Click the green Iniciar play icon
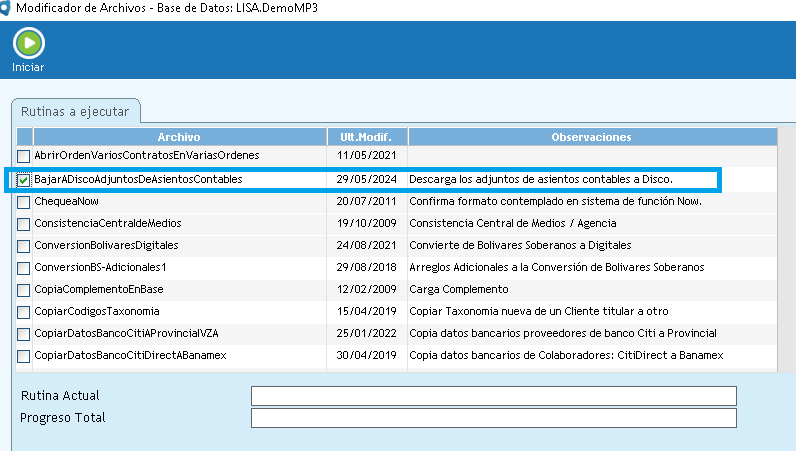Screen dimensions: 796x451 (x=28, y=44)
